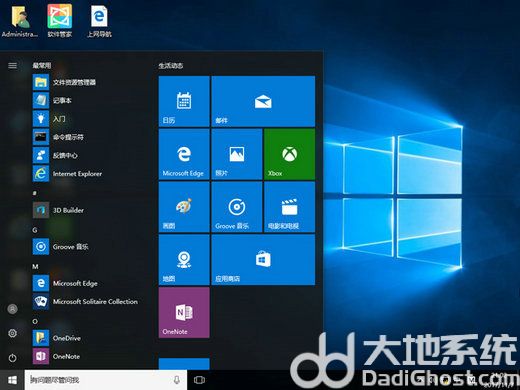Open the 日历 calendar tile
The height and width of the screenshot is (390, 520).
184,101
